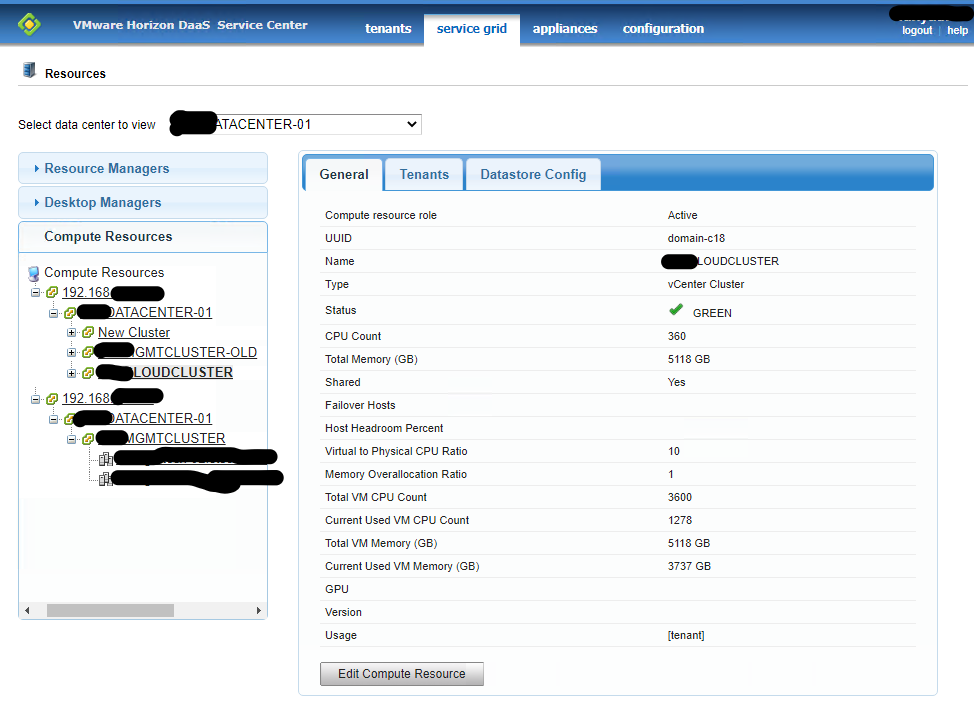Click the upper host icon under MGMTCLUSTER
Image resolution: width=974 pixels, height=712 pixels.
[106, 459]
